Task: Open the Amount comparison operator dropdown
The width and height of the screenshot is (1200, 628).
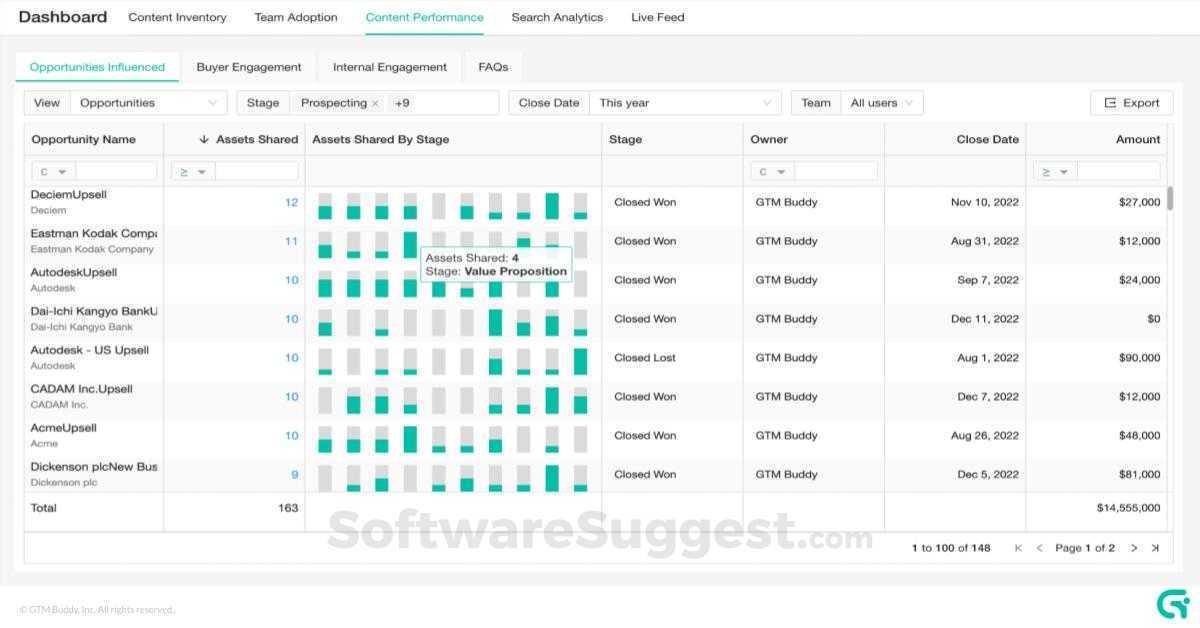Action: (1055, 170)
